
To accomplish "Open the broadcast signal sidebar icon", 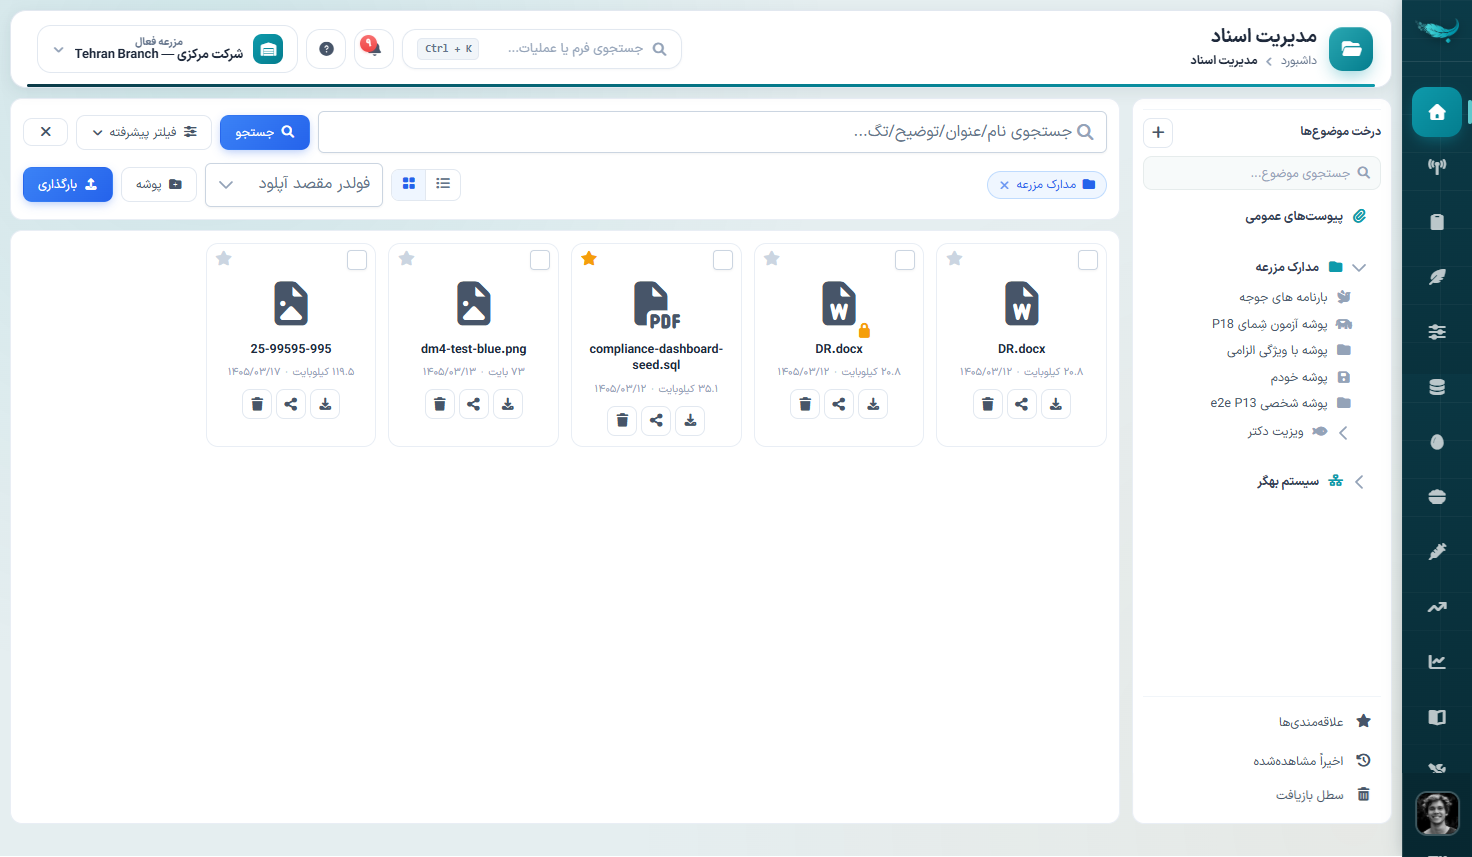I will [x=1437, y=167].
